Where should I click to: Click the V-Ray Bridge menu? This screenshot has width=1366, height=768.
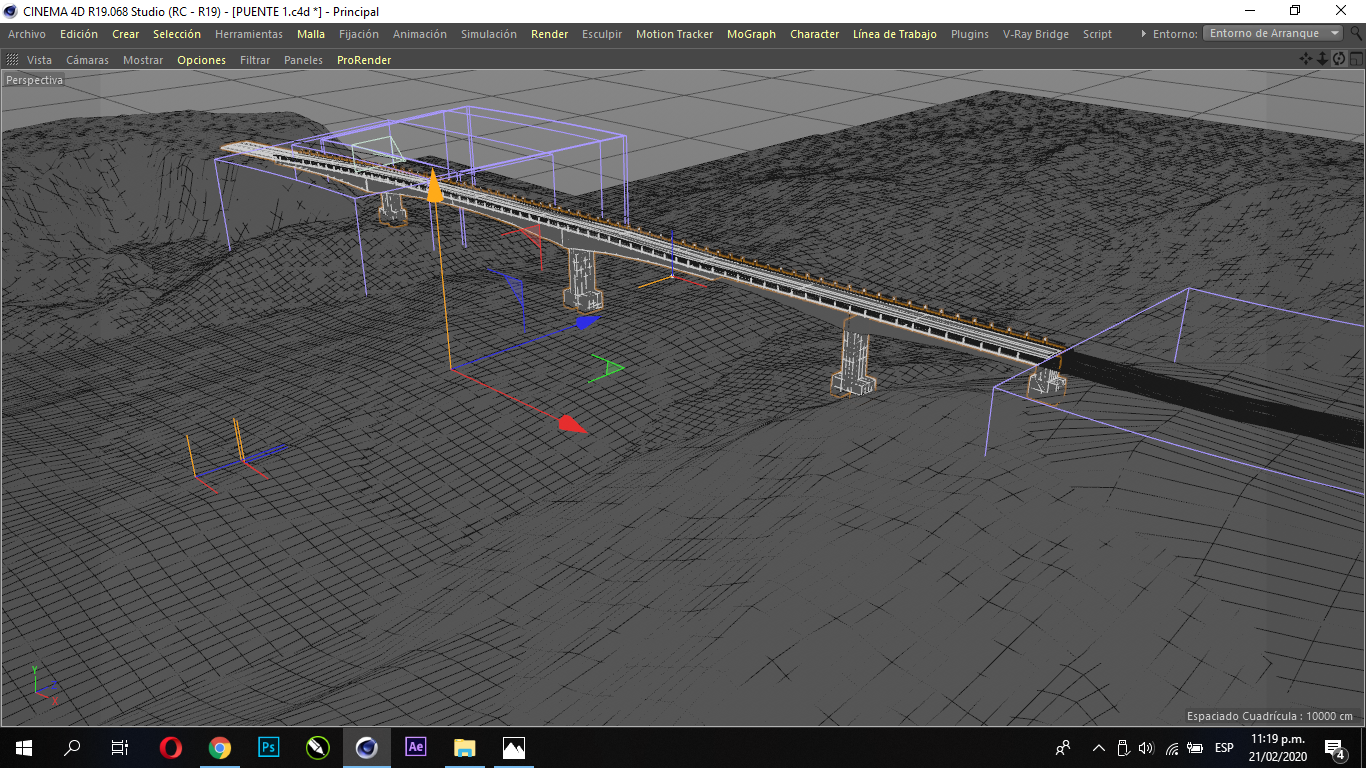point(1035,34)
